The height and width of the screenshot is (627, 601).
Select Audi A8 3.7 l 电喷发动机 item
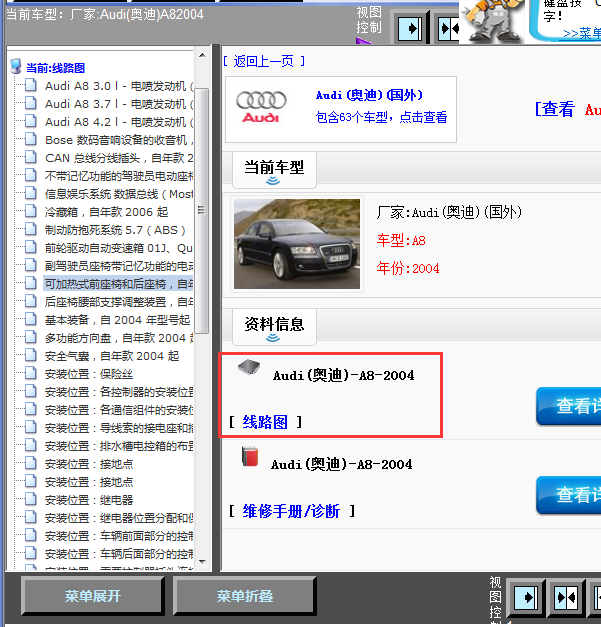click(119, 104)
